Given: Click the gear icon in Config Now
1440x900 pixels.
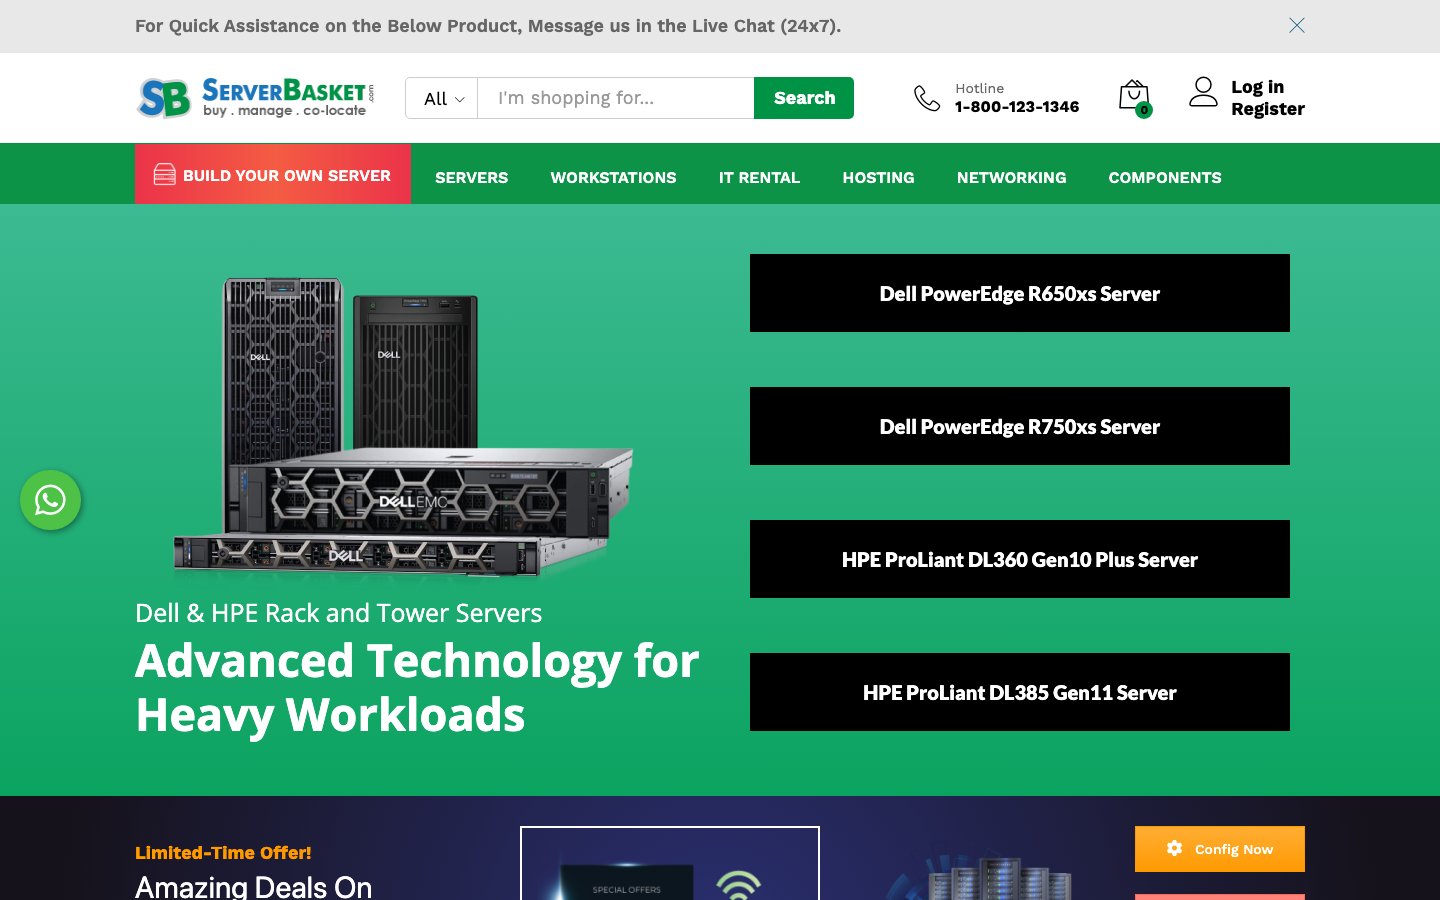Looking at the screenshot, I should tap(1175, 848).
